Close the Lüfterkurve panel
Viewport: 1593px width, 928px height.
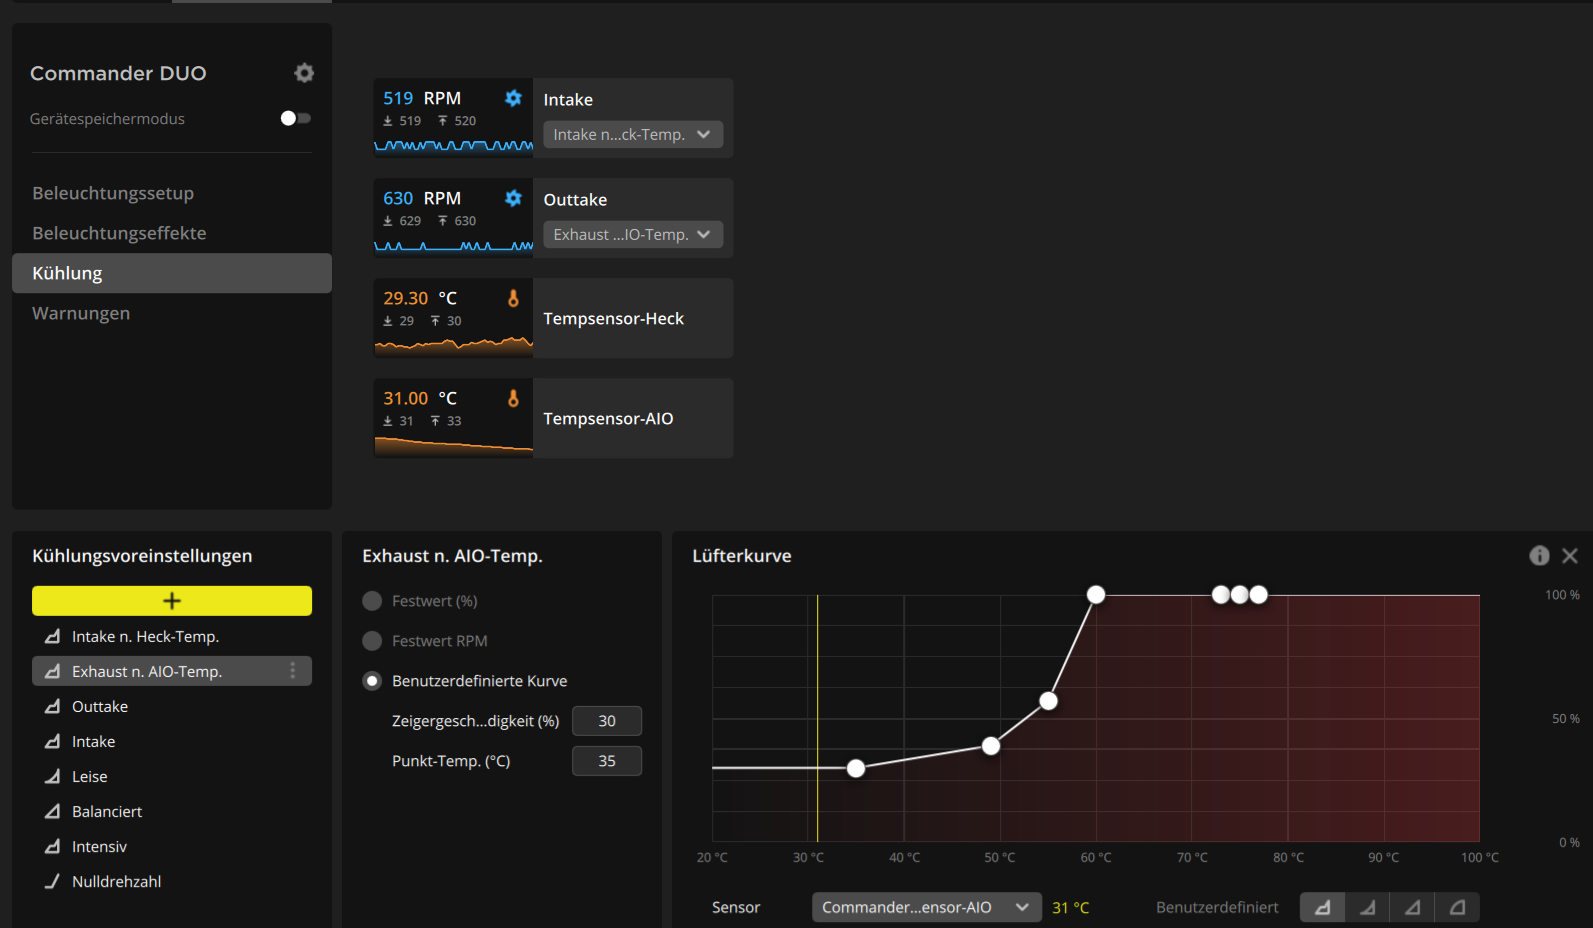click(1570, 556)
